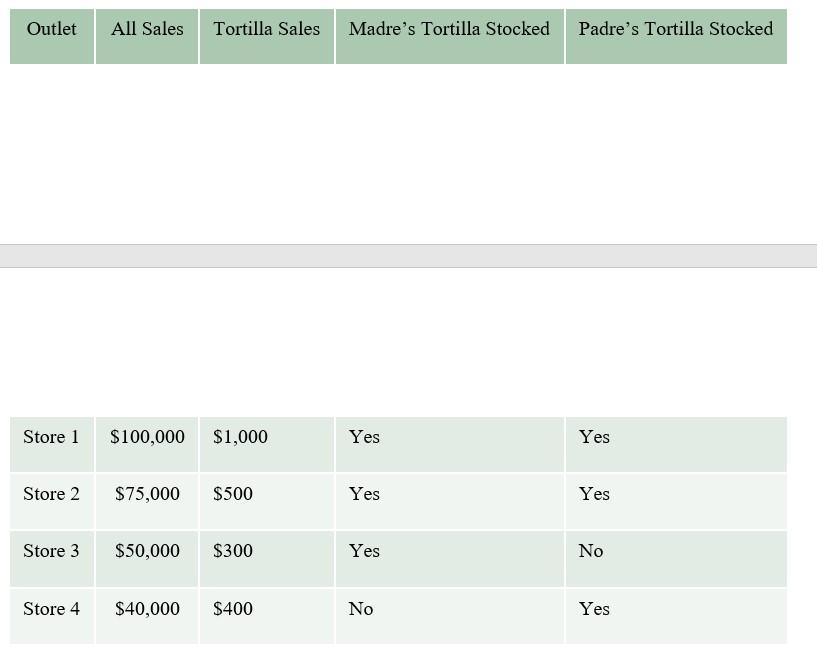Screen dimensions: 817x652
Task: Click the $100,000 All Sales cell
Action: click(147, 437)
